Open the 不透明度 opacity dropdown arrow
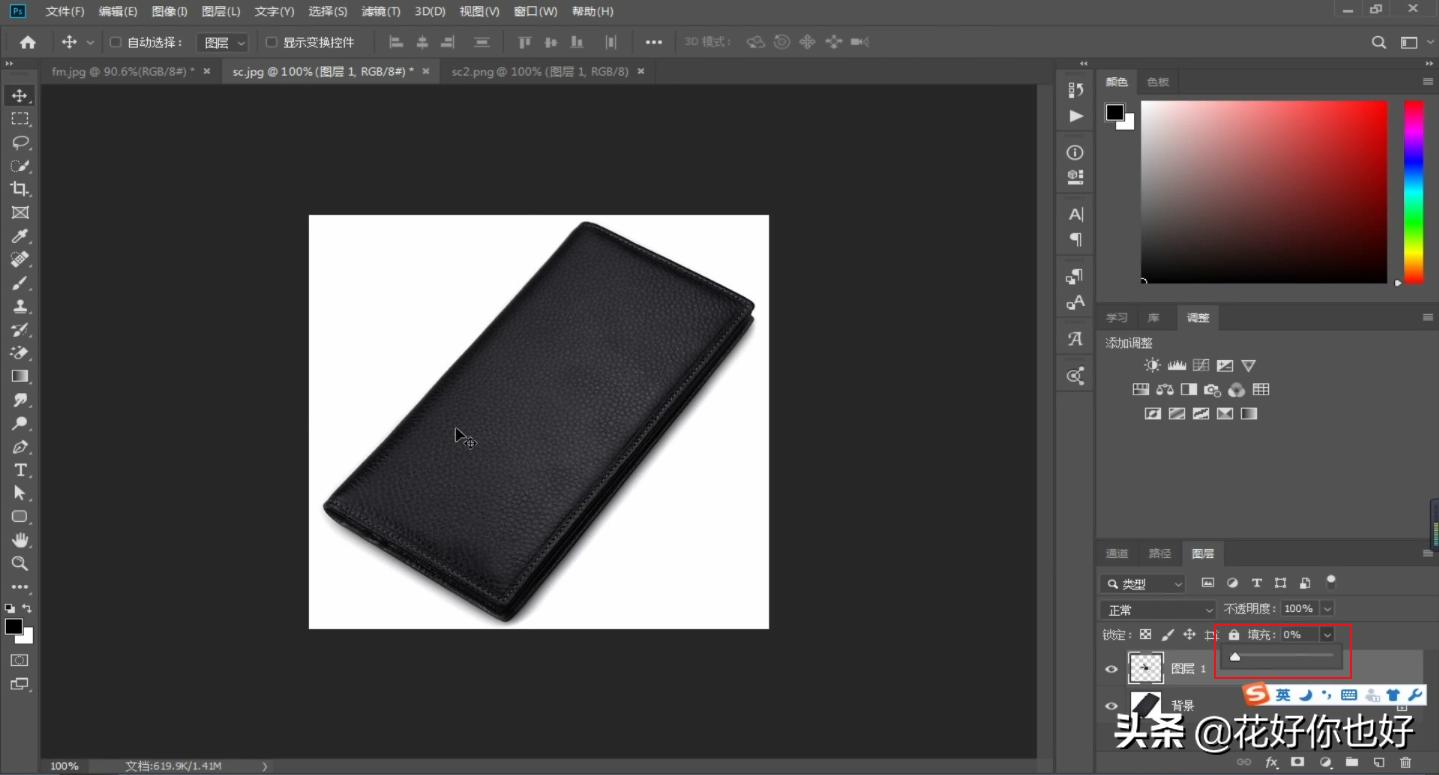1439x775 pixels. click(x=1327, y=609)
